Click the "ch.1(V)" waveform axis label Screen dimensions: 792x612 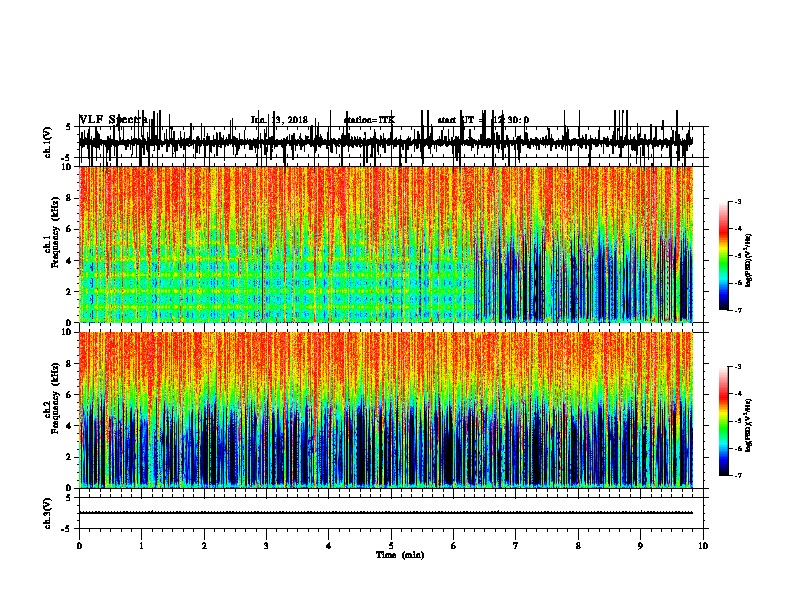(47, 142)
